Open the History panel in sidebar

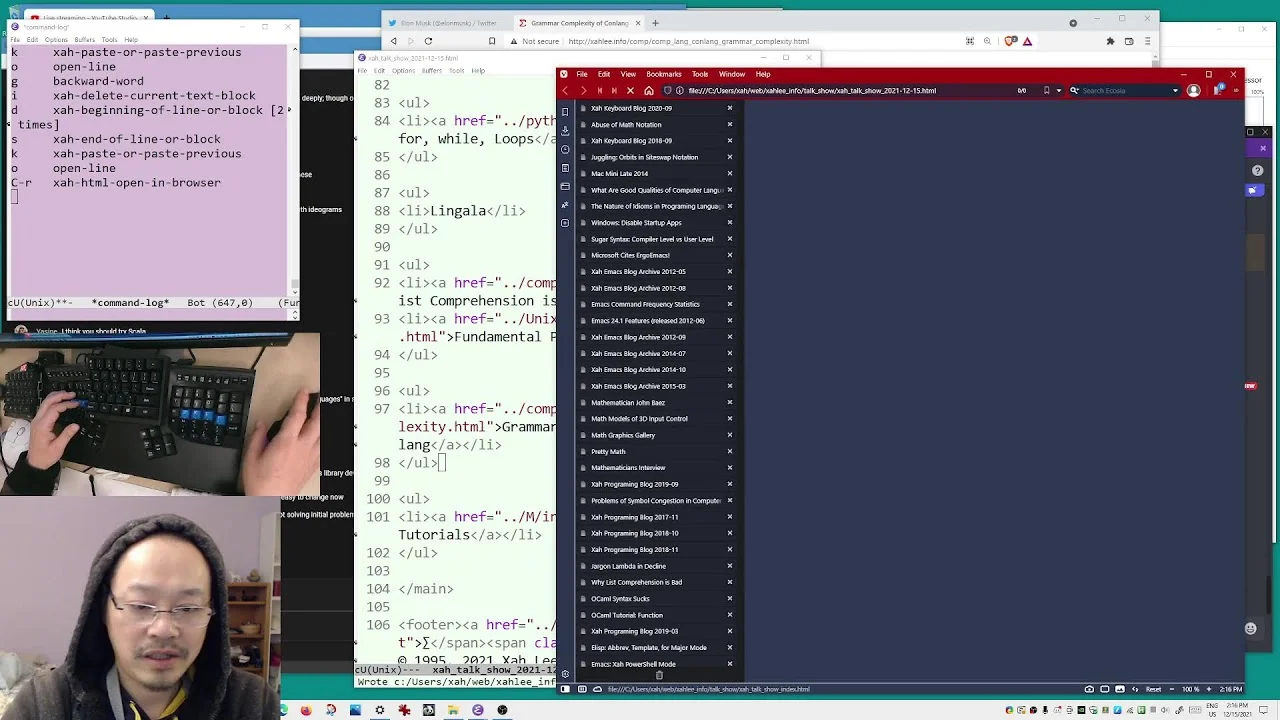pyautogui.click(x=565, y=149)
